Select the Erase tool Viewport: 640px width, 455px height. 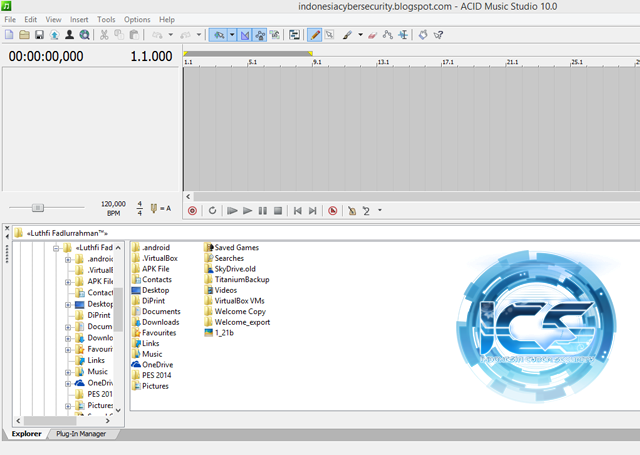(372, 35)
